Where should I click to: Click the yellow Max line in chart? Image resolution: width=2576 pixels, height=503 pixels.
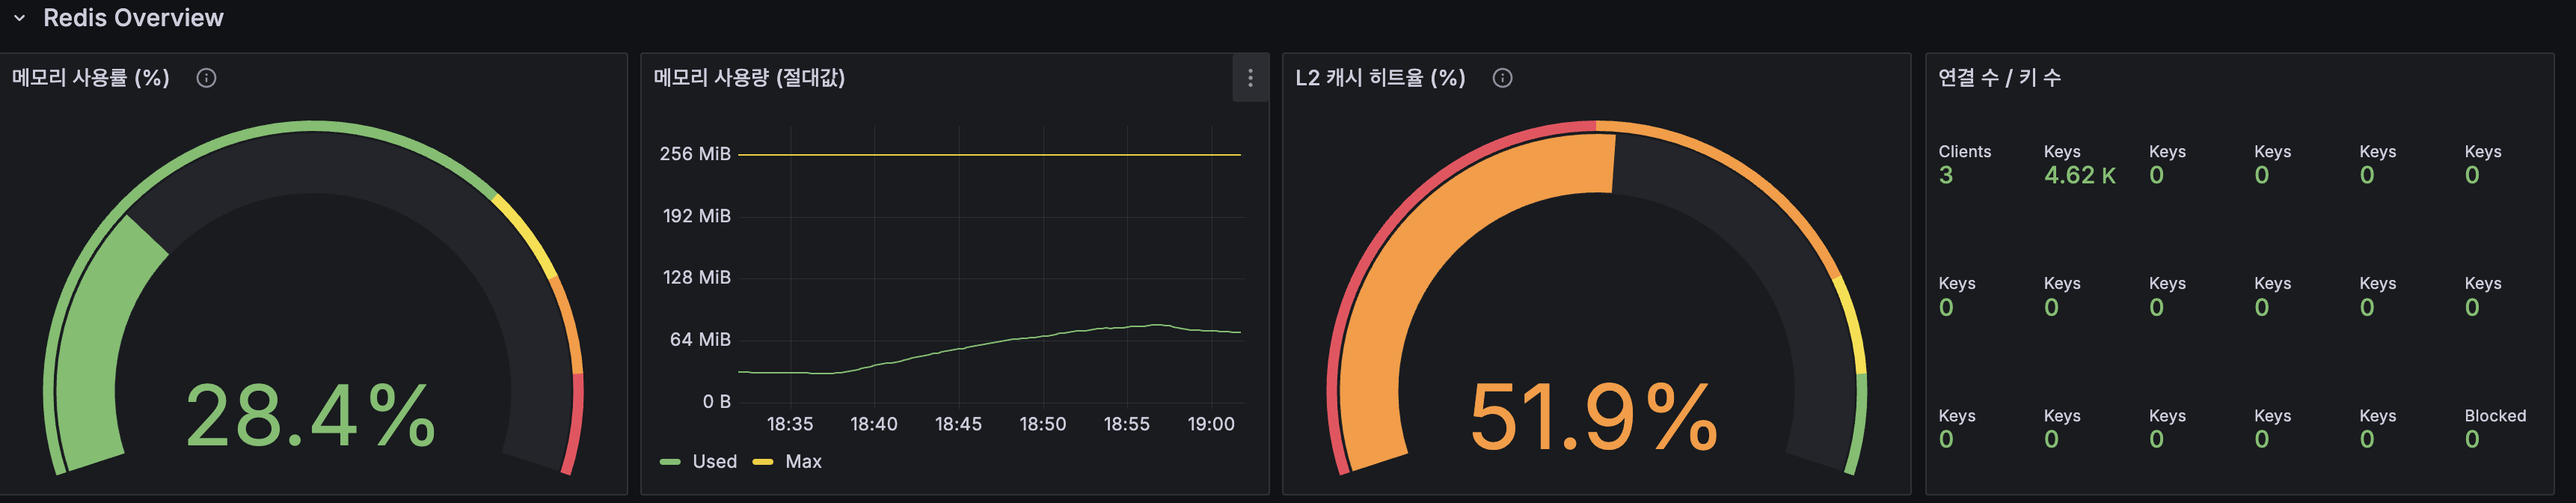tap(989, 155)
